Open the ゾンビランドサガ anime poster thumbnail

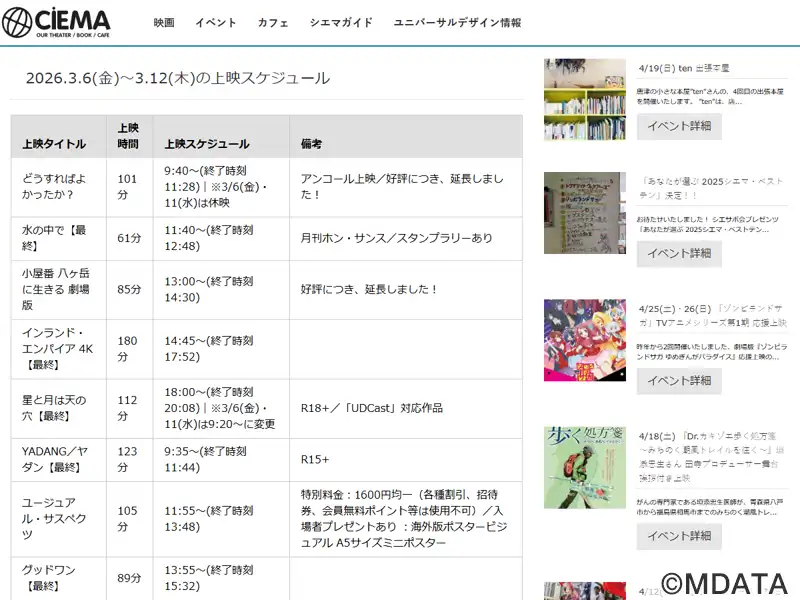pos(585,340)
